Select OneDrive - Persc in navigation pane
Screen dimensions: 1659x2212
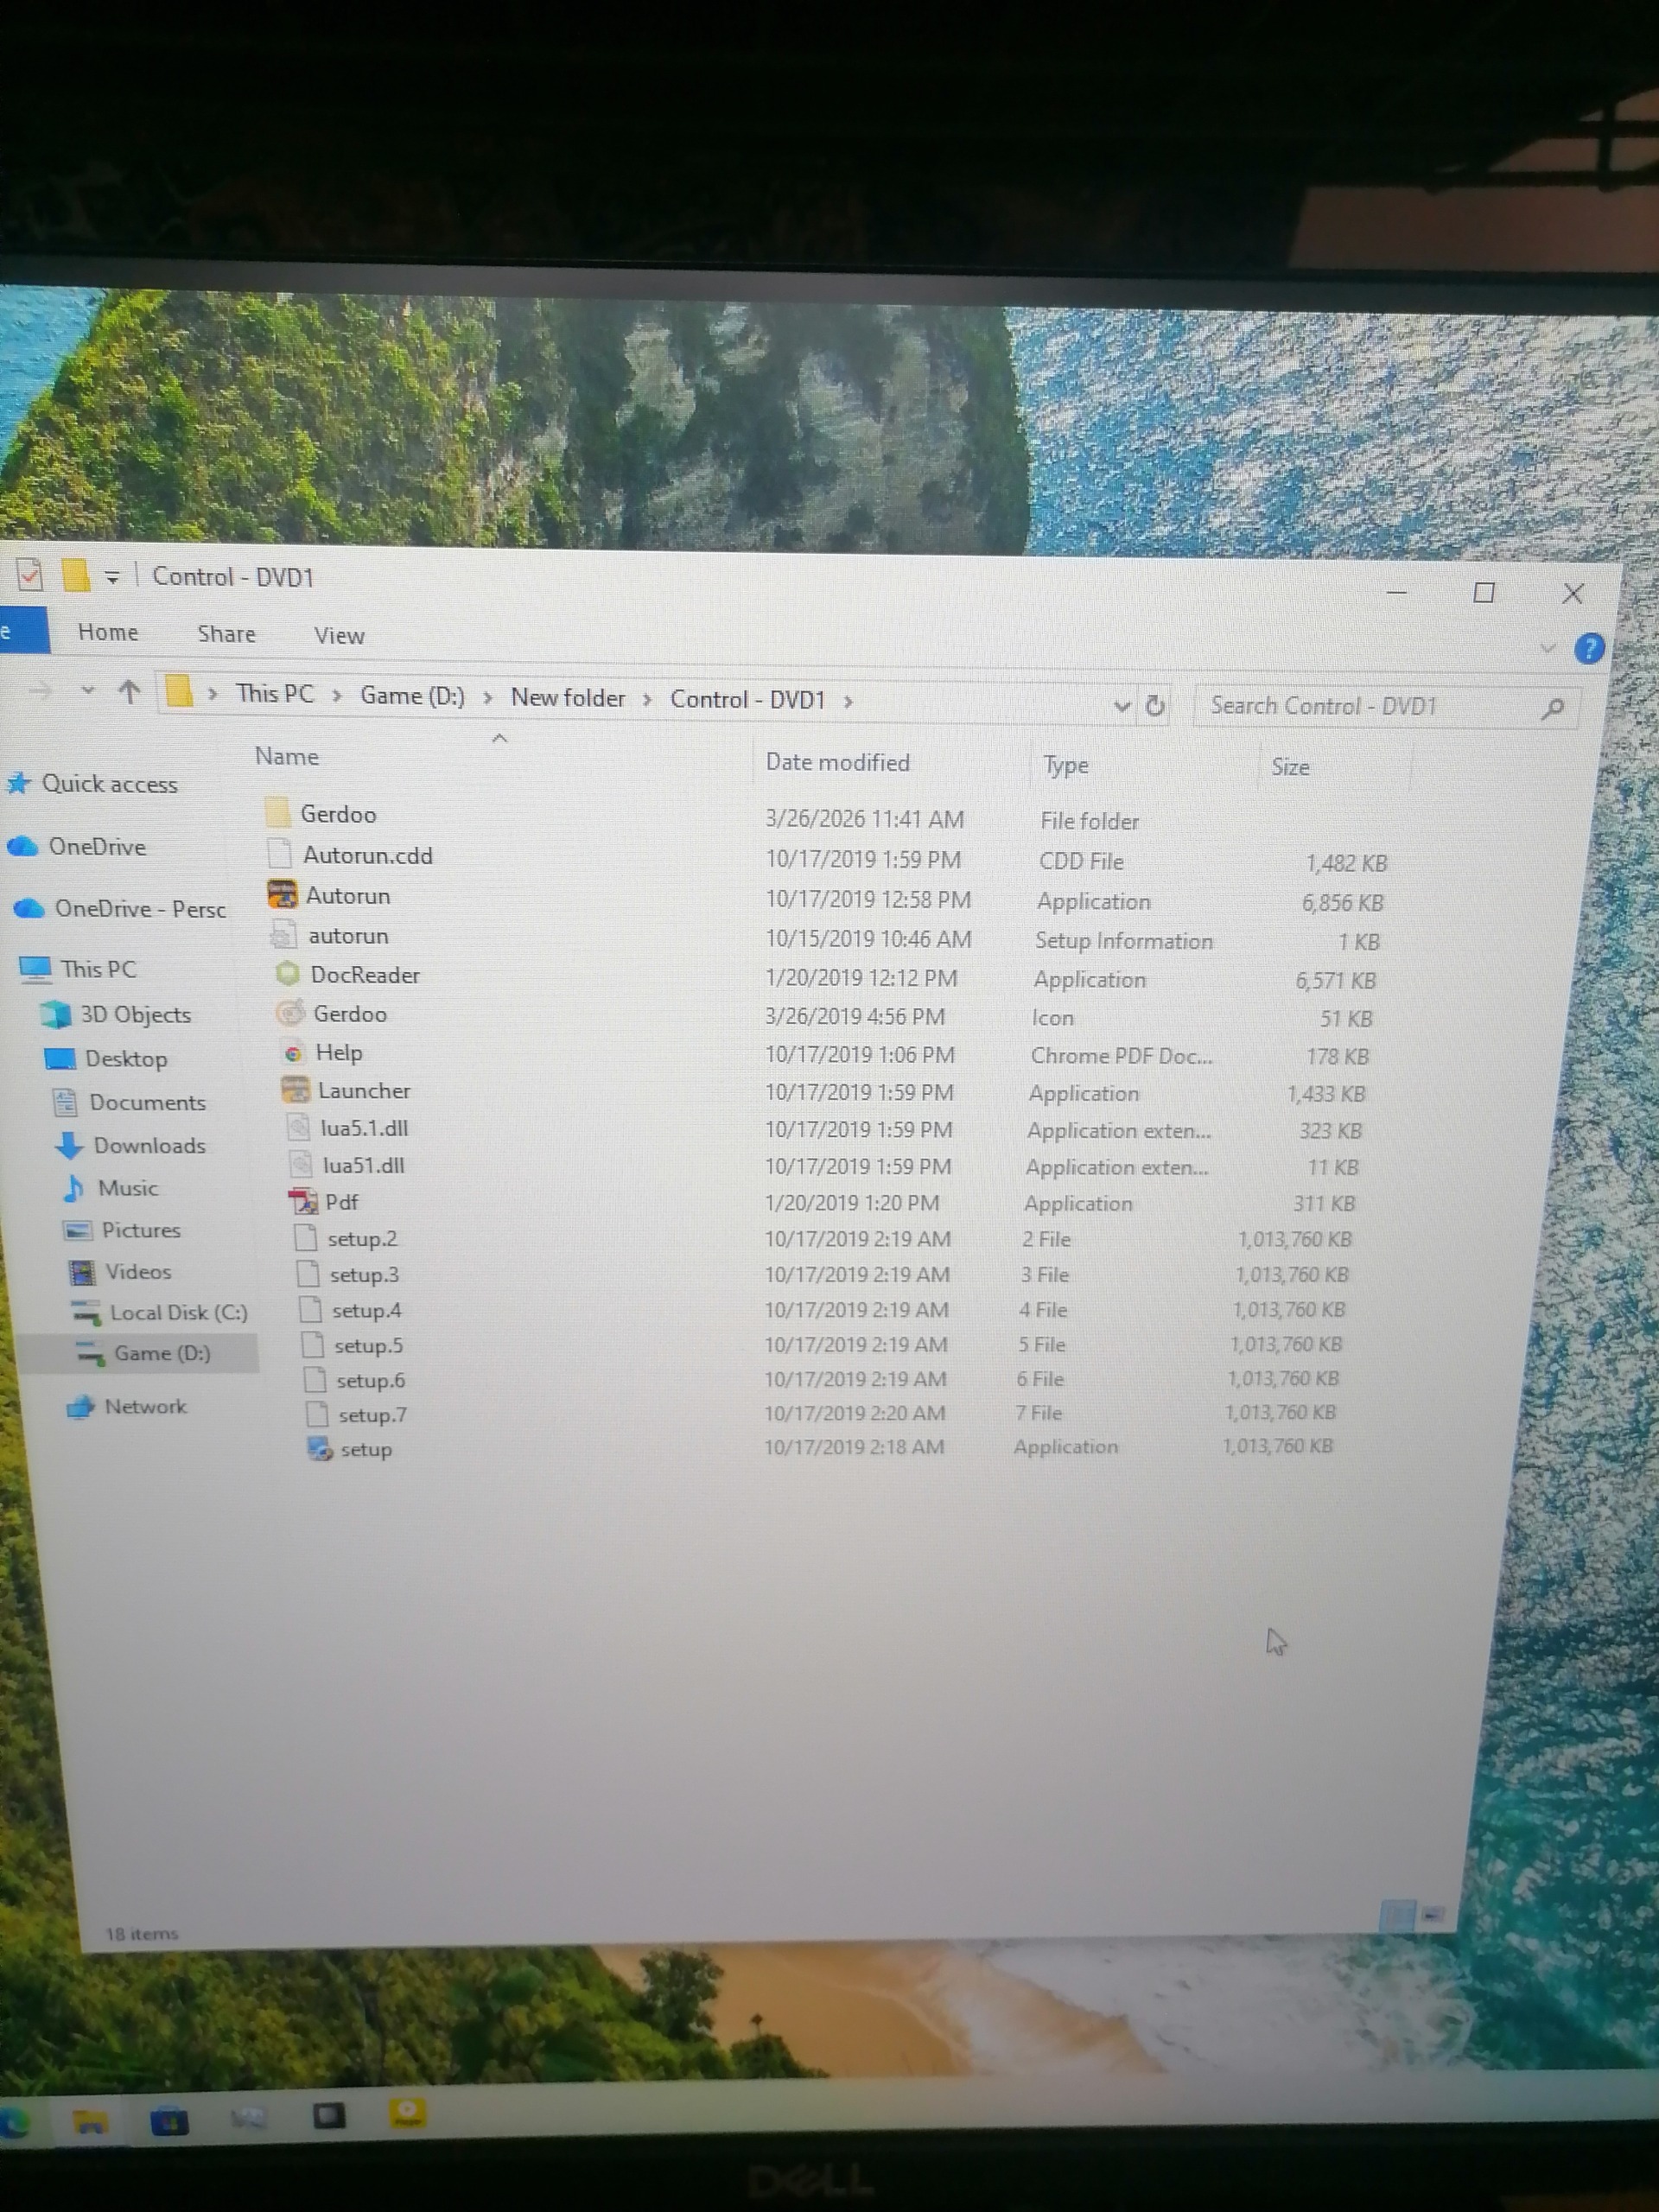point(141,908)
